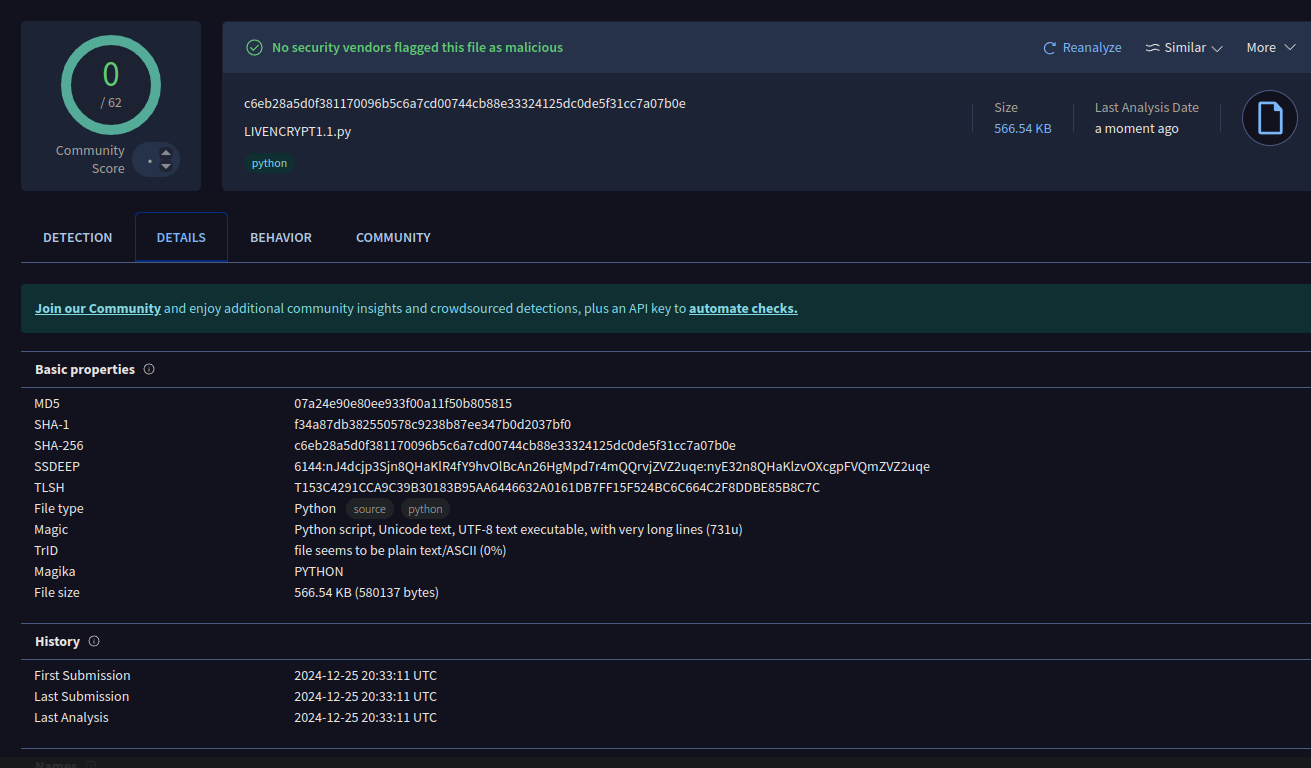Click the File size 580137 bytes value
The height and width of the screenshot is (768, 1311).
click(x=366, y=592)
